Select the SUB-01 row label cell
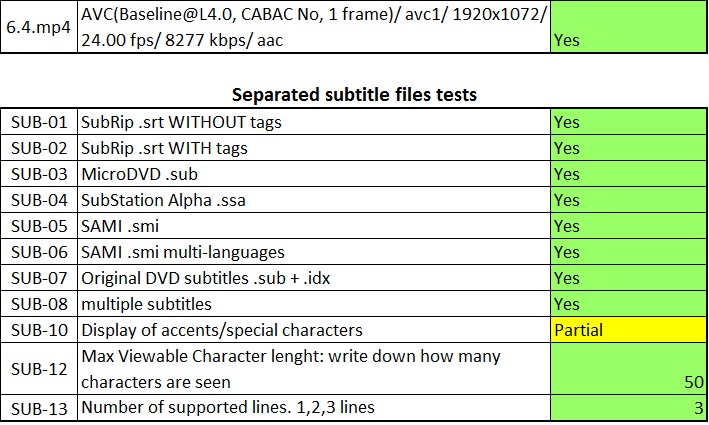The width and height of the screenshot is (709, 425). (x=39, y=122)
